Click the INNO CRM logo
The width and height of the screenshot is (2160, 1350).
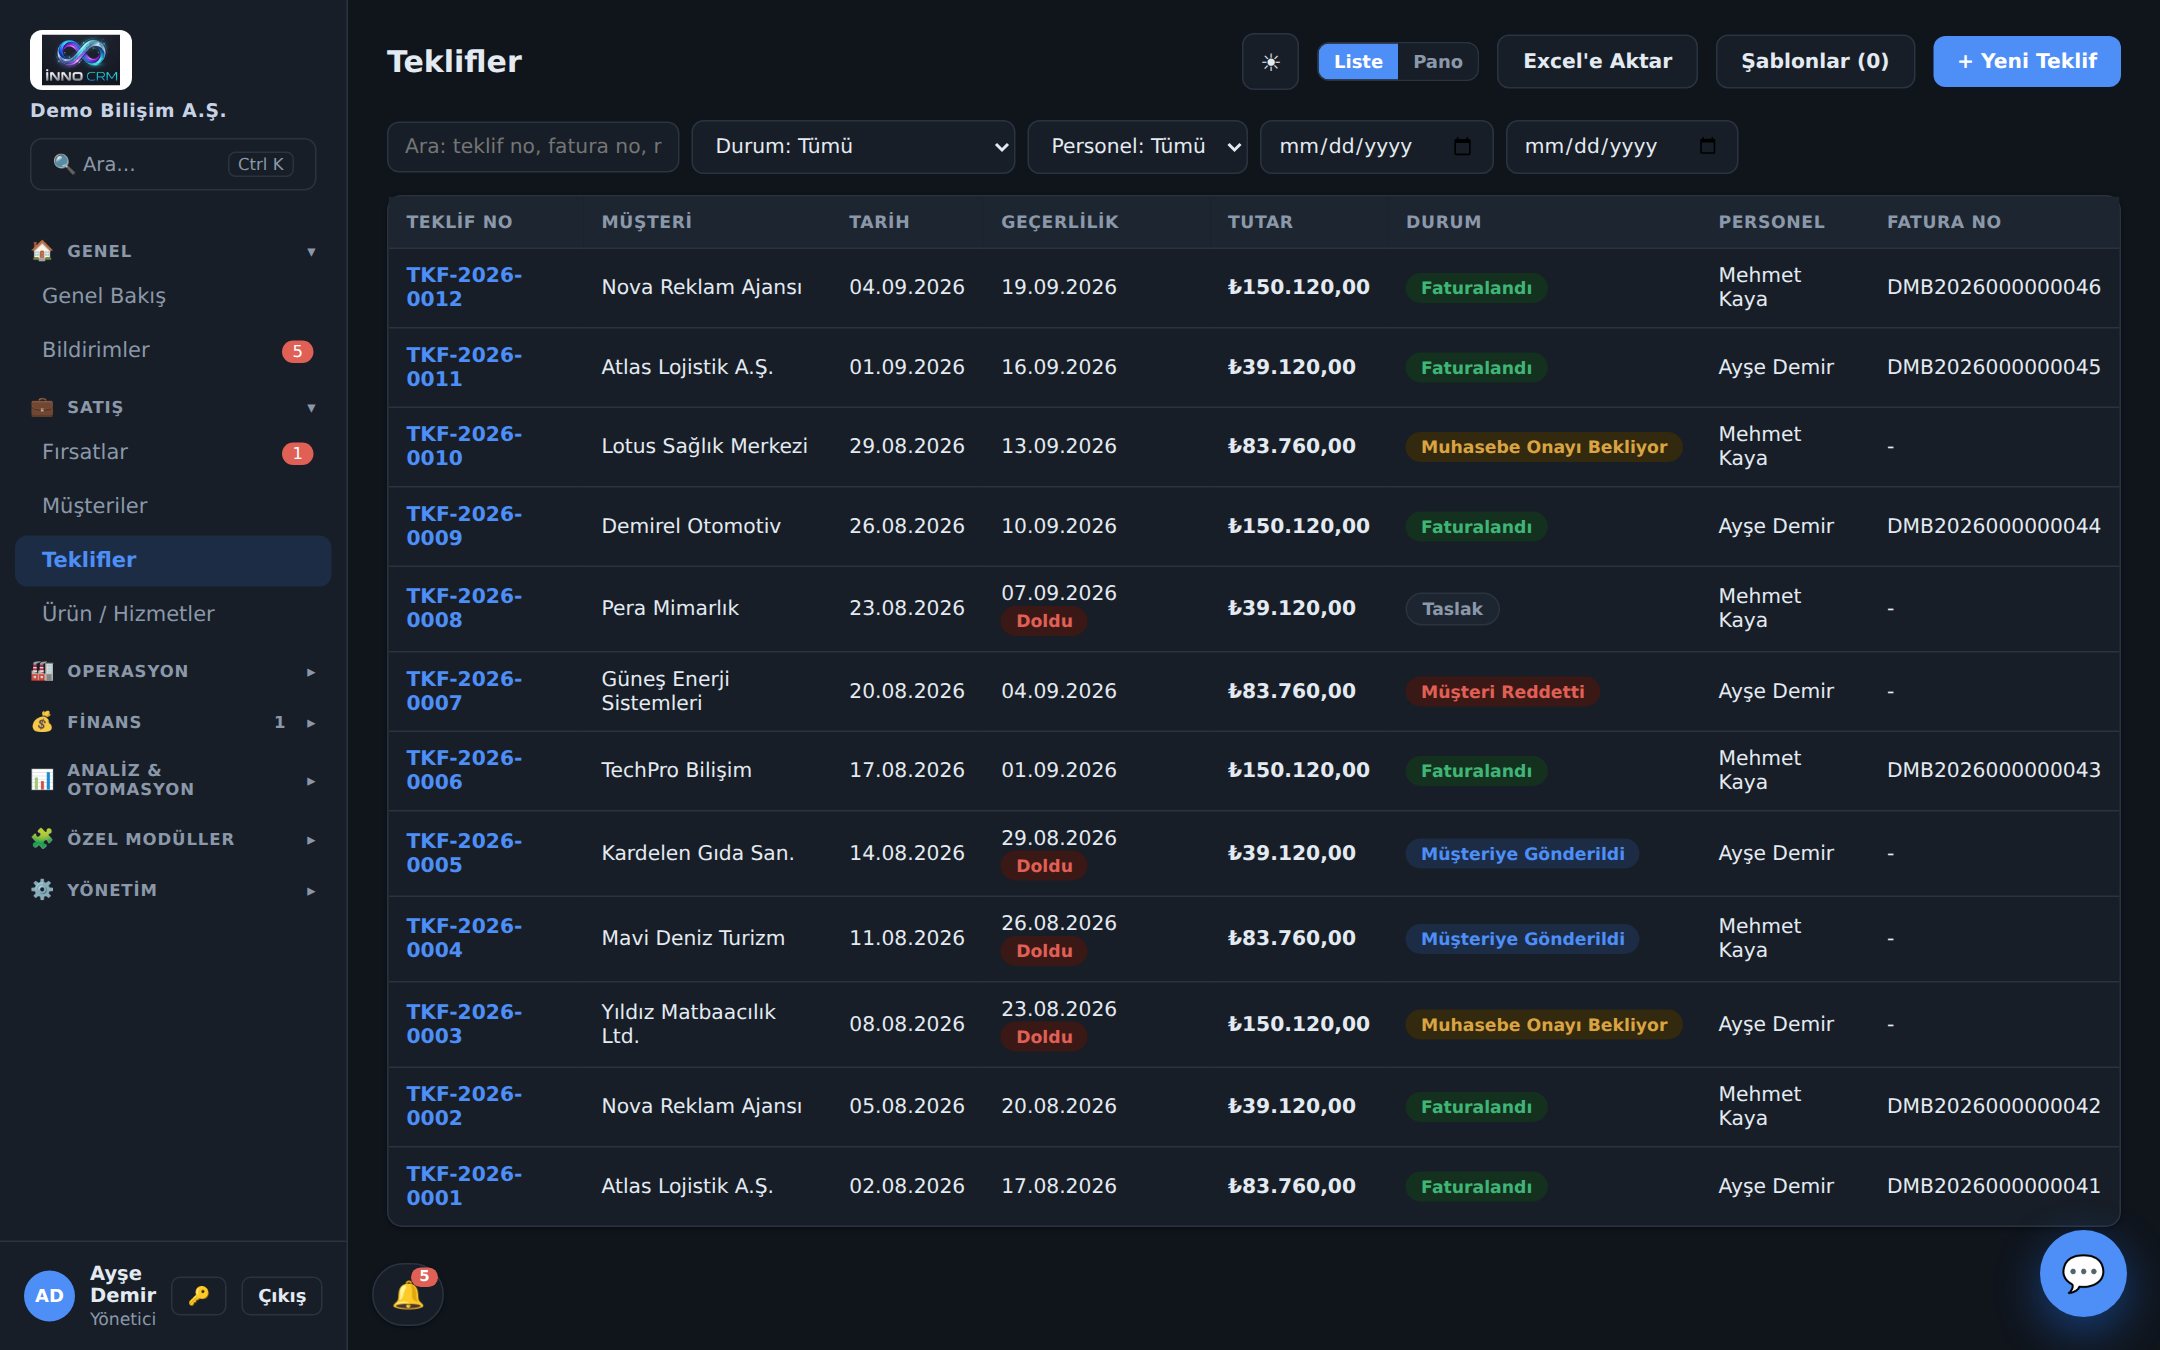coord(81,59)
